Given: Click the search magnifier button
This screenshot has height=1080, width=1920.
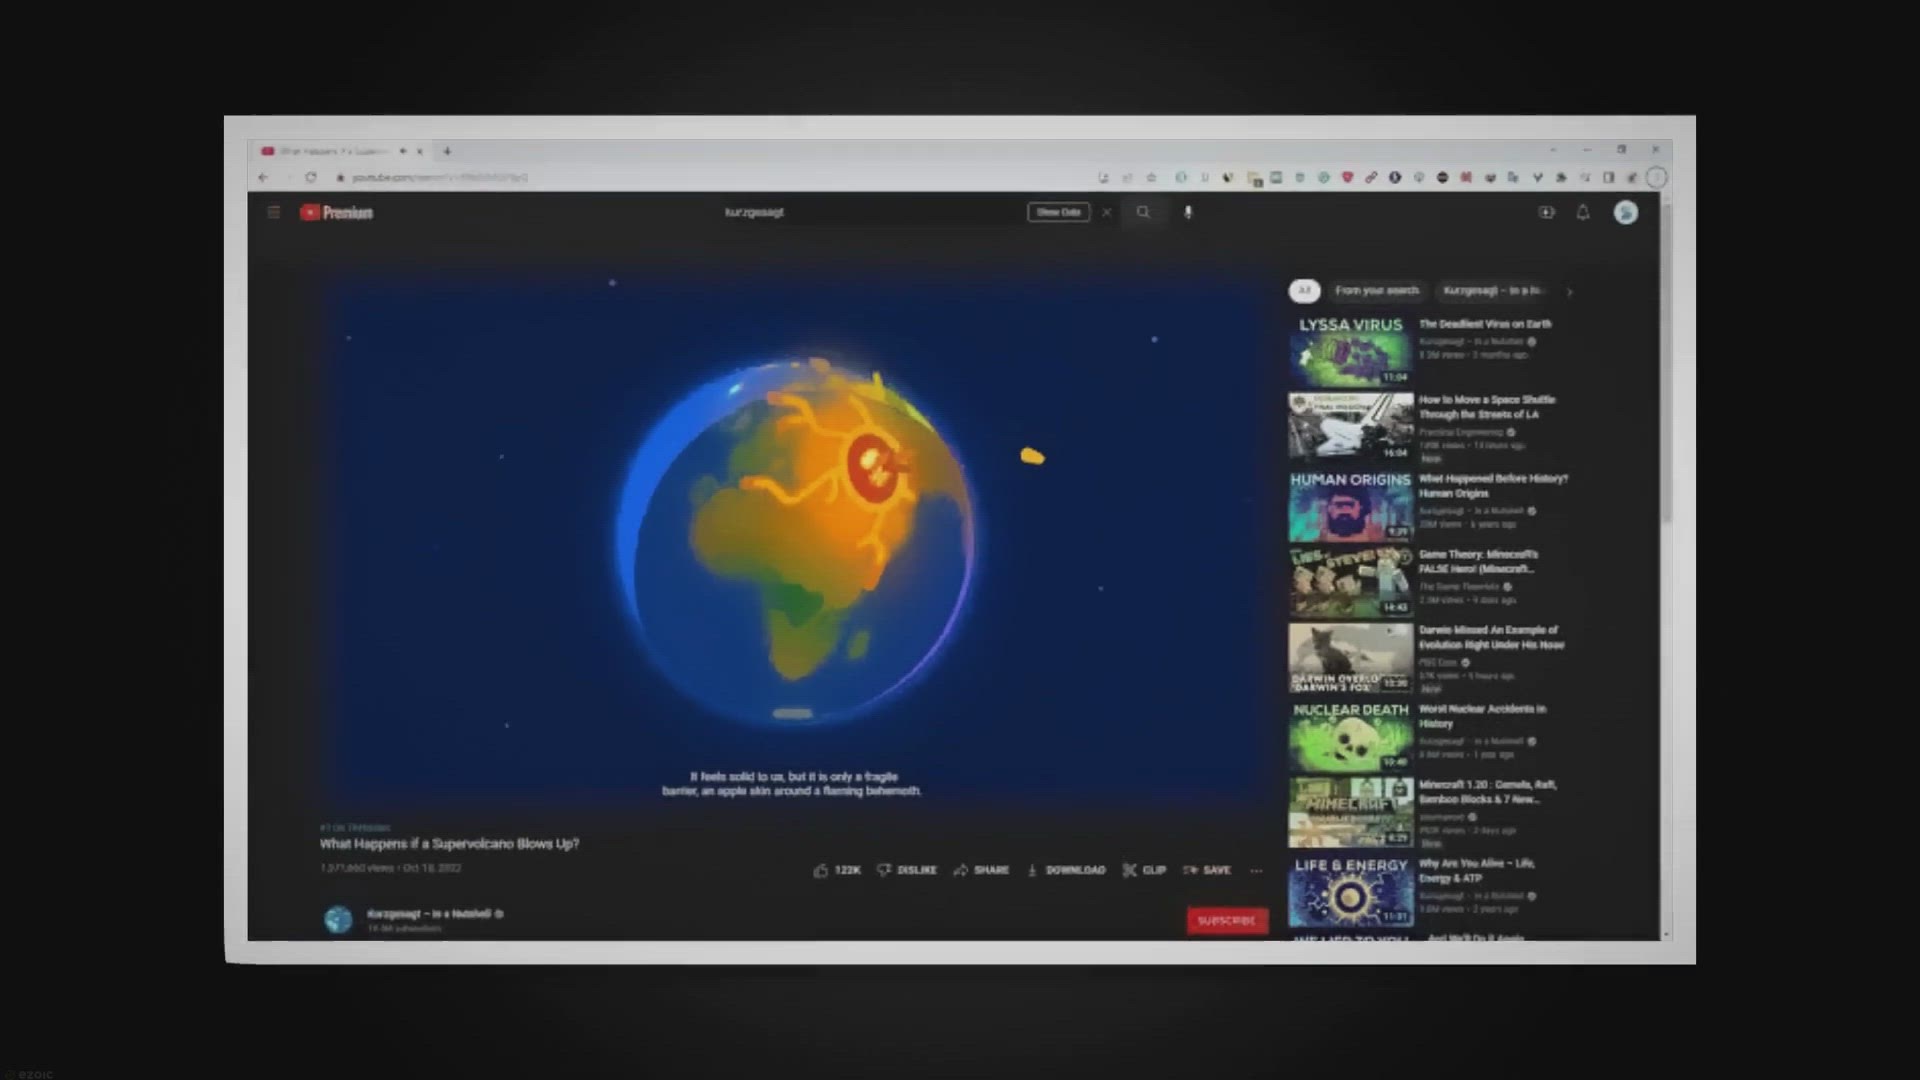Looking at the screenshot, I should (1143, 212).
